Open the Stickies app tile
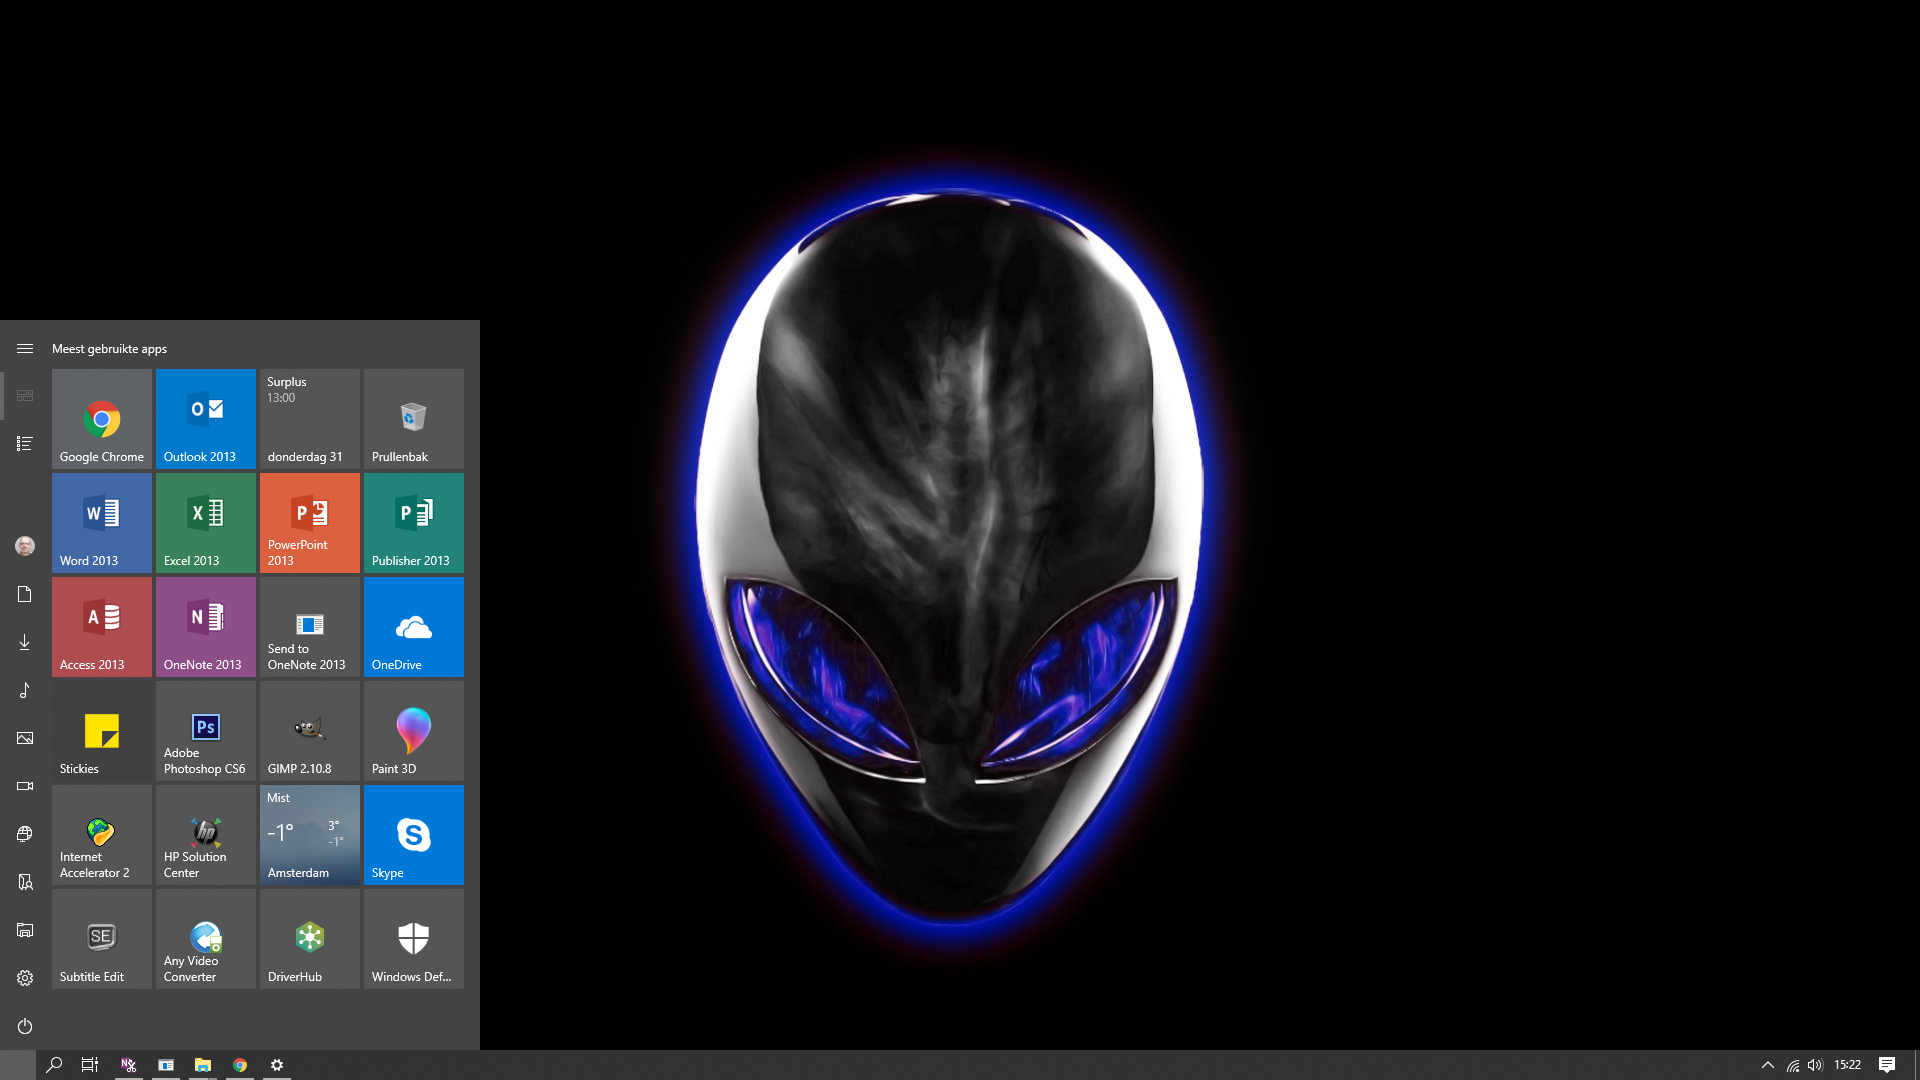1920x1080 pixels. (102, 731)
